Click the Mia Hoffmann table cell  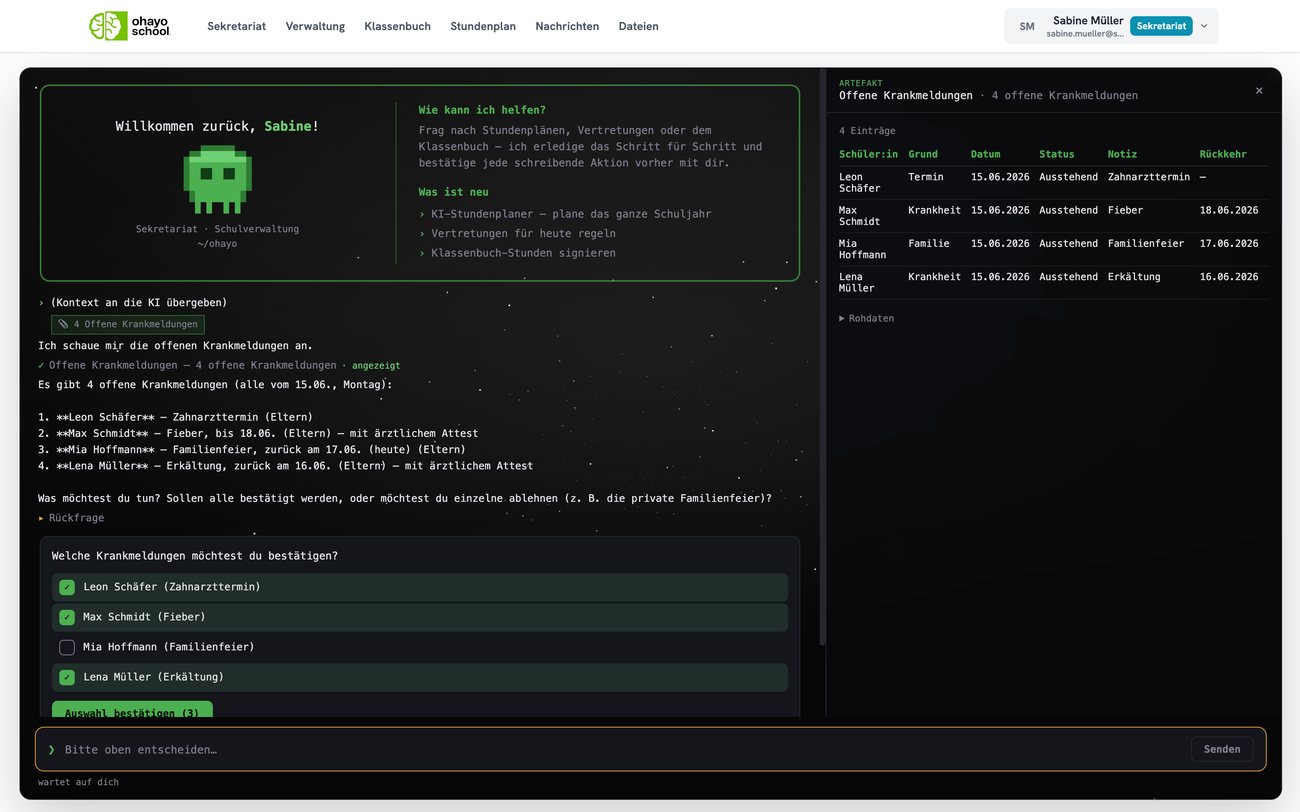[863, 249]
